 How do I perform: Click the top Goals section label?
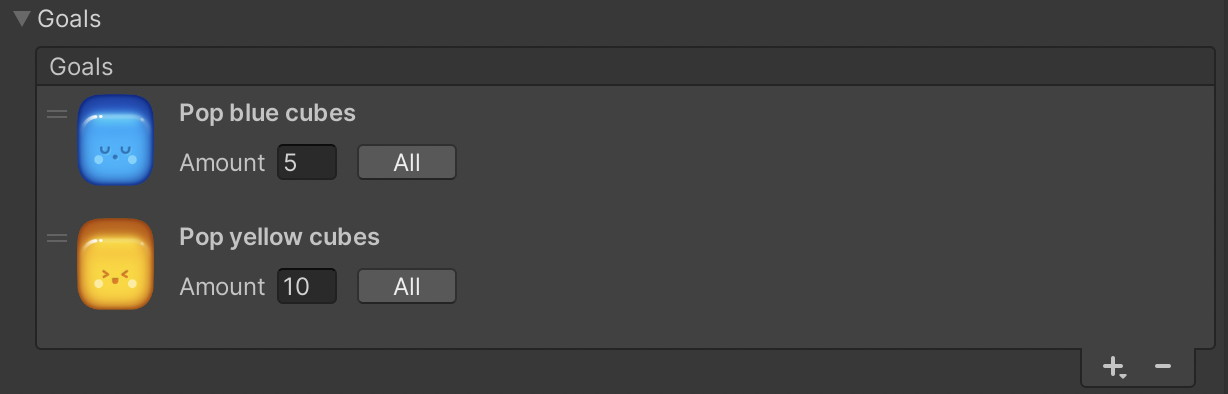69,18
